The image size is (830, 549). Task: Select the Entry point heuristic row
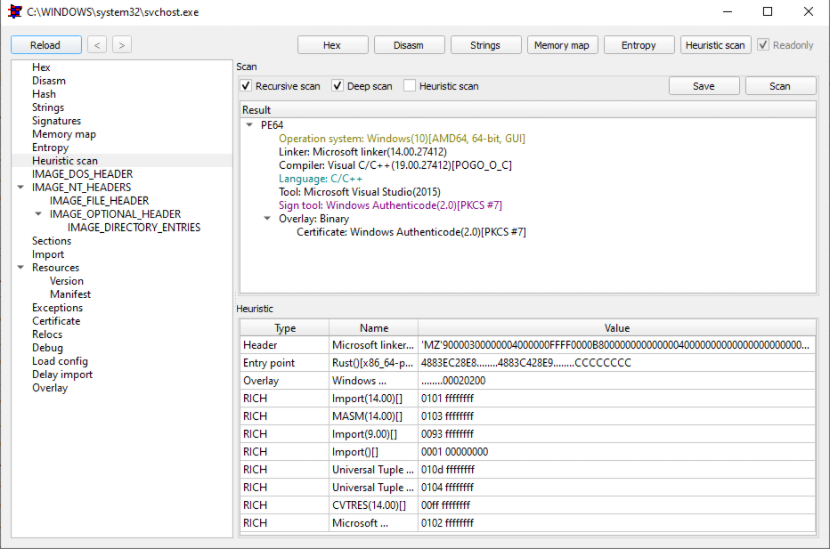[527, 363]
